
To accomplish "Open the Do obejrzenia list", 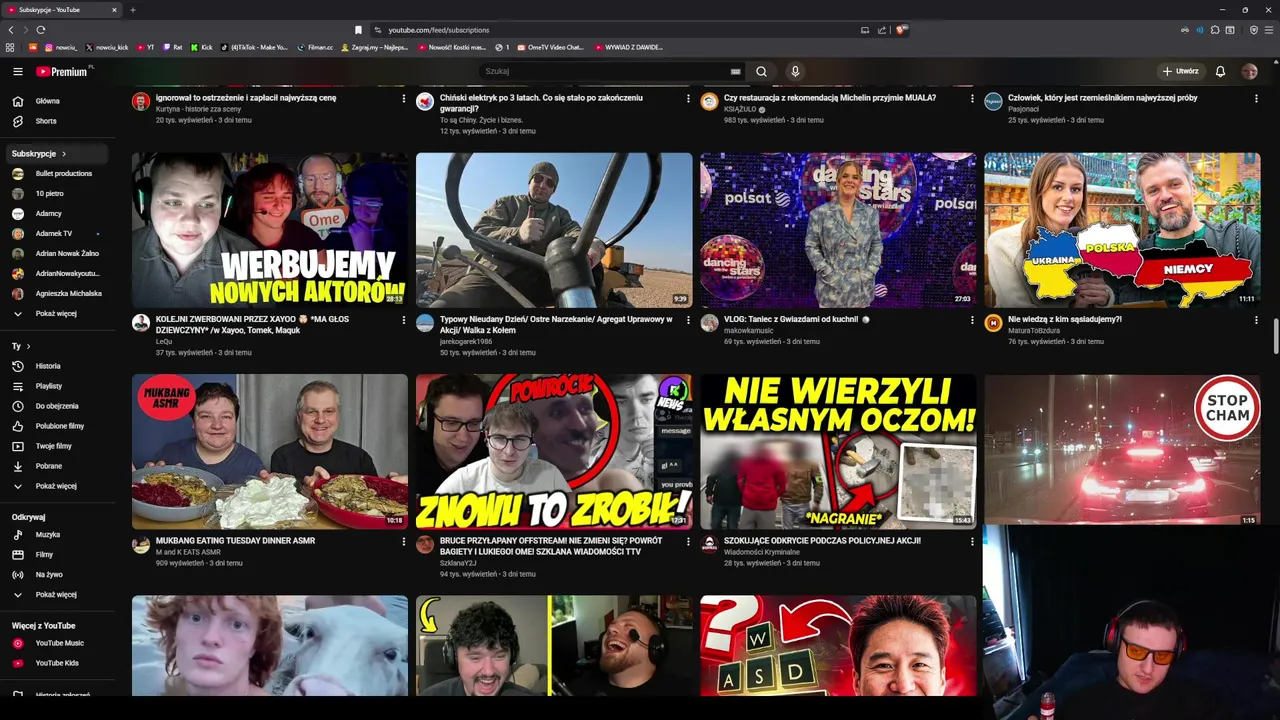I will coord(56,406).
